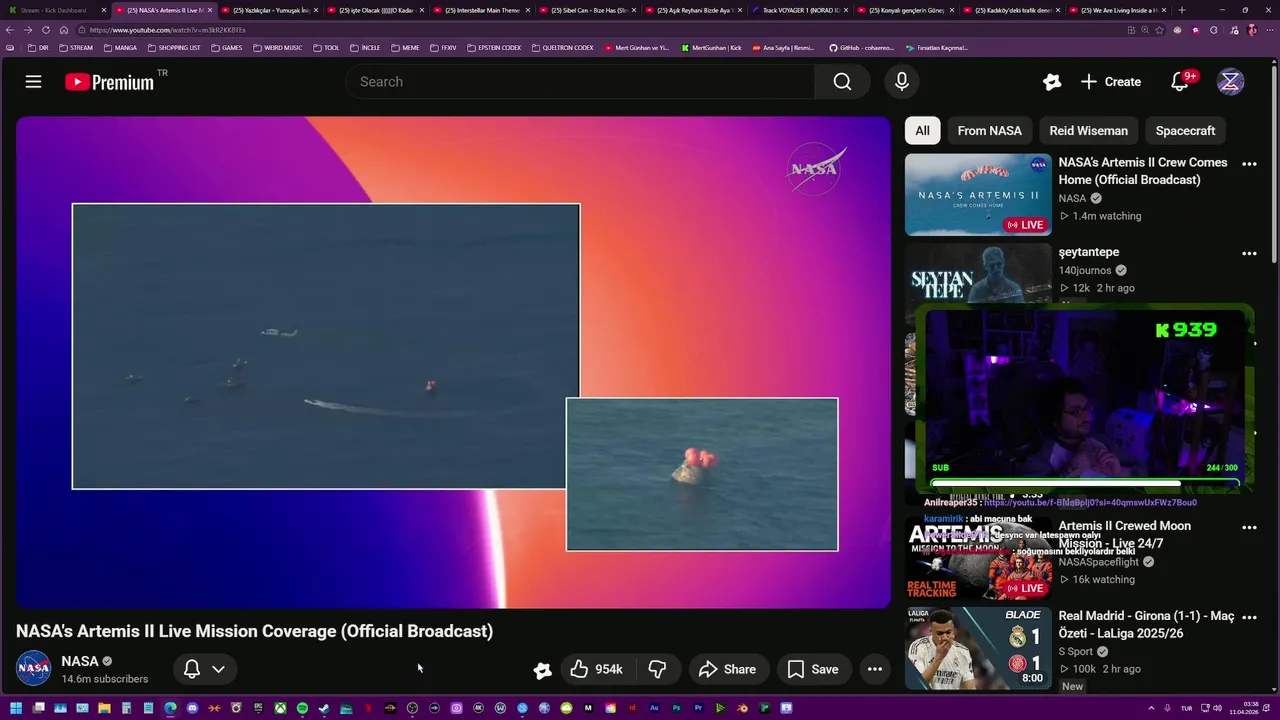This screenshot has height=720, width=1280.
Task: Open Real Madrid - Girona video thumbnail
Action: pos(978,648)
